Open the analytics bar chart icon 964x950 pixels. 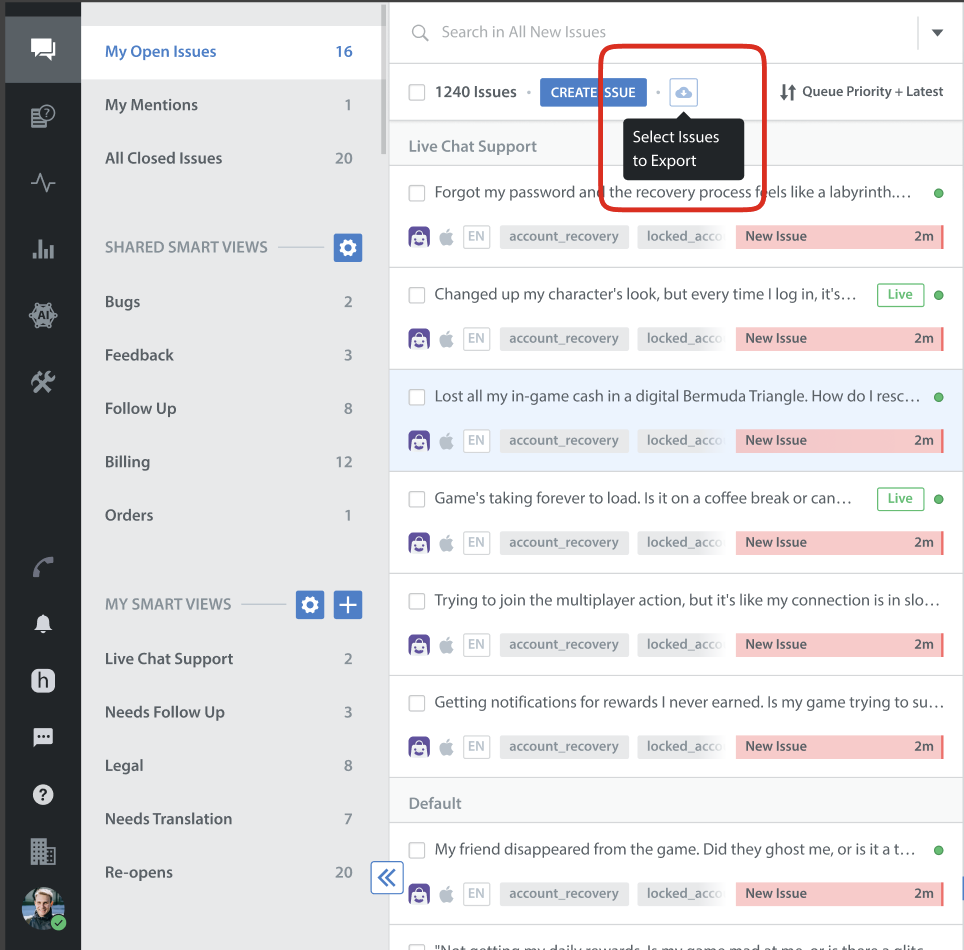(42, 249)
